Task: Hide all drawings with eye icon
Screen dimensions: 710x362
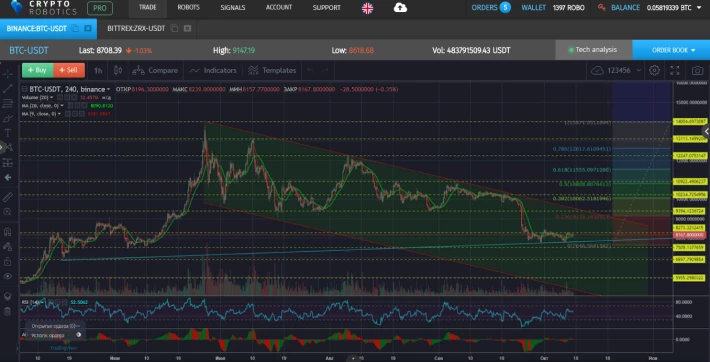Action: pos(8,276)
